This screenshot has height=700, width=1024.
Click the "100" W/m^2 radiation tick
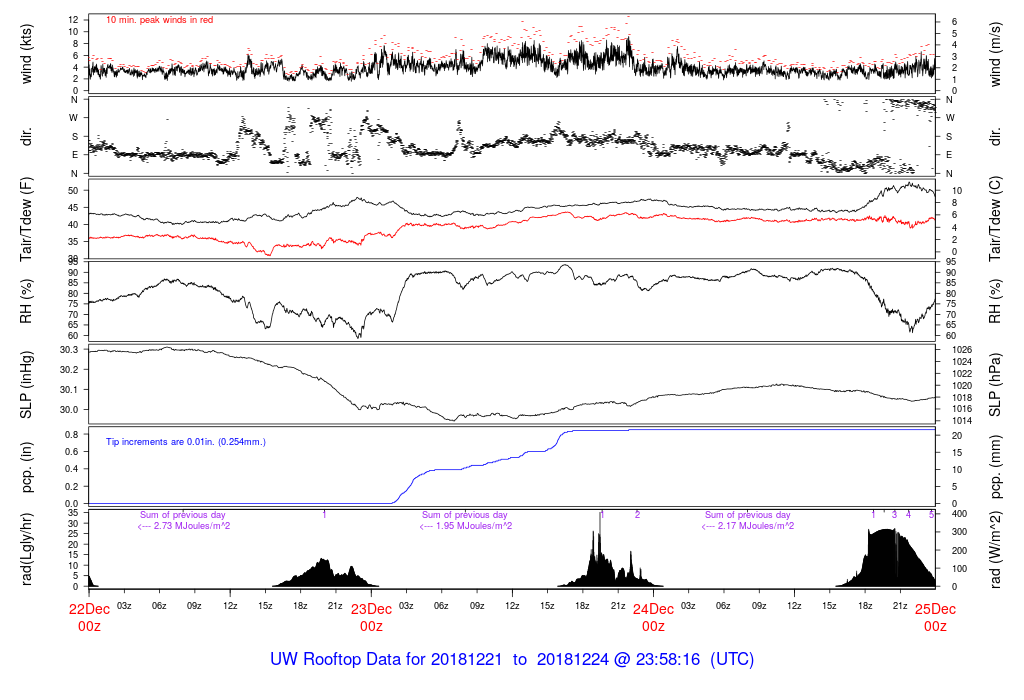[x=959, y=569]
